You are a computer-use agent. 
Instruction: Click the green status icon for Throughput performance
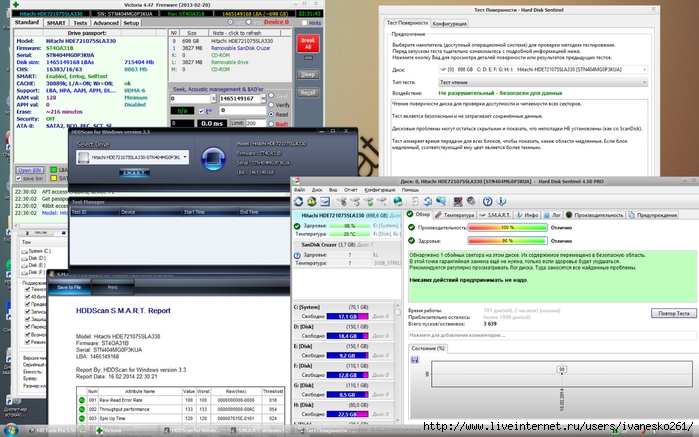[x=82, y=409]
